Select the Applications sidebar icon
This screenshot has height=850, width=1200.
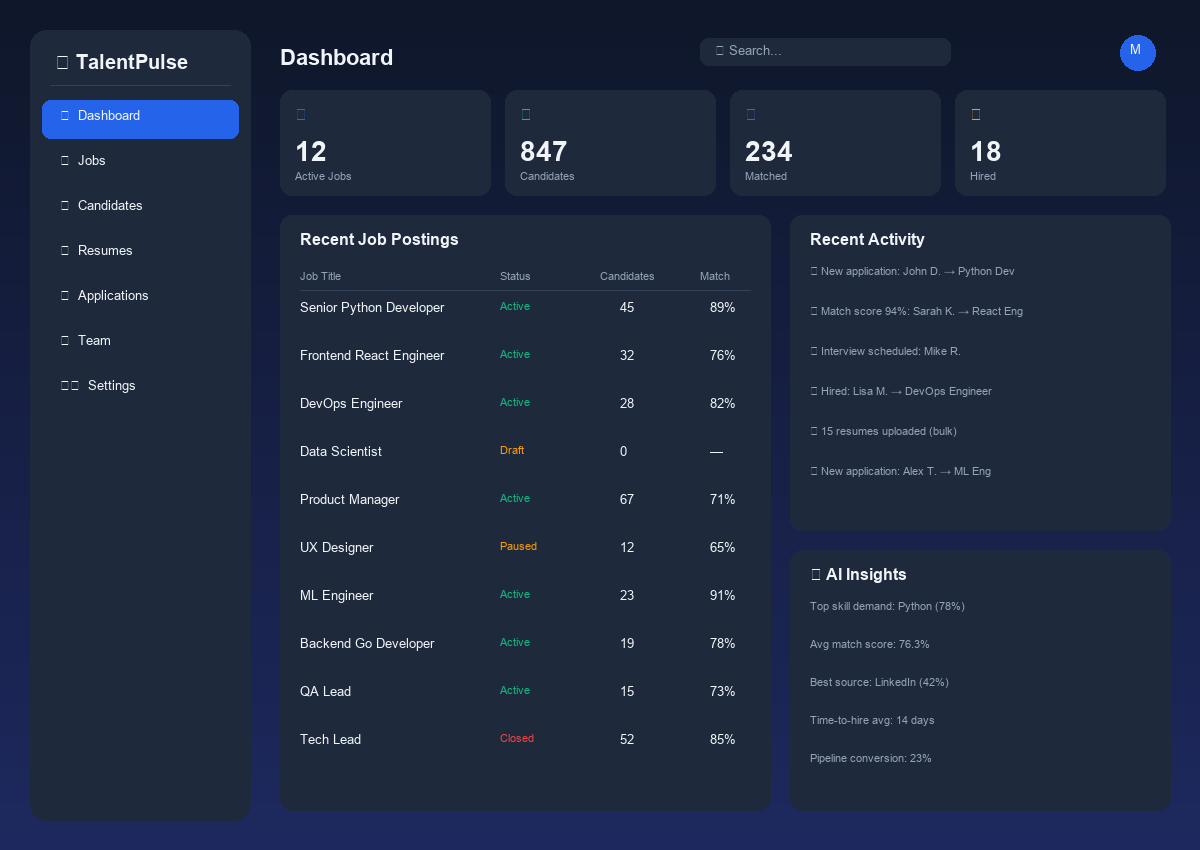click(x=64, y=295)
